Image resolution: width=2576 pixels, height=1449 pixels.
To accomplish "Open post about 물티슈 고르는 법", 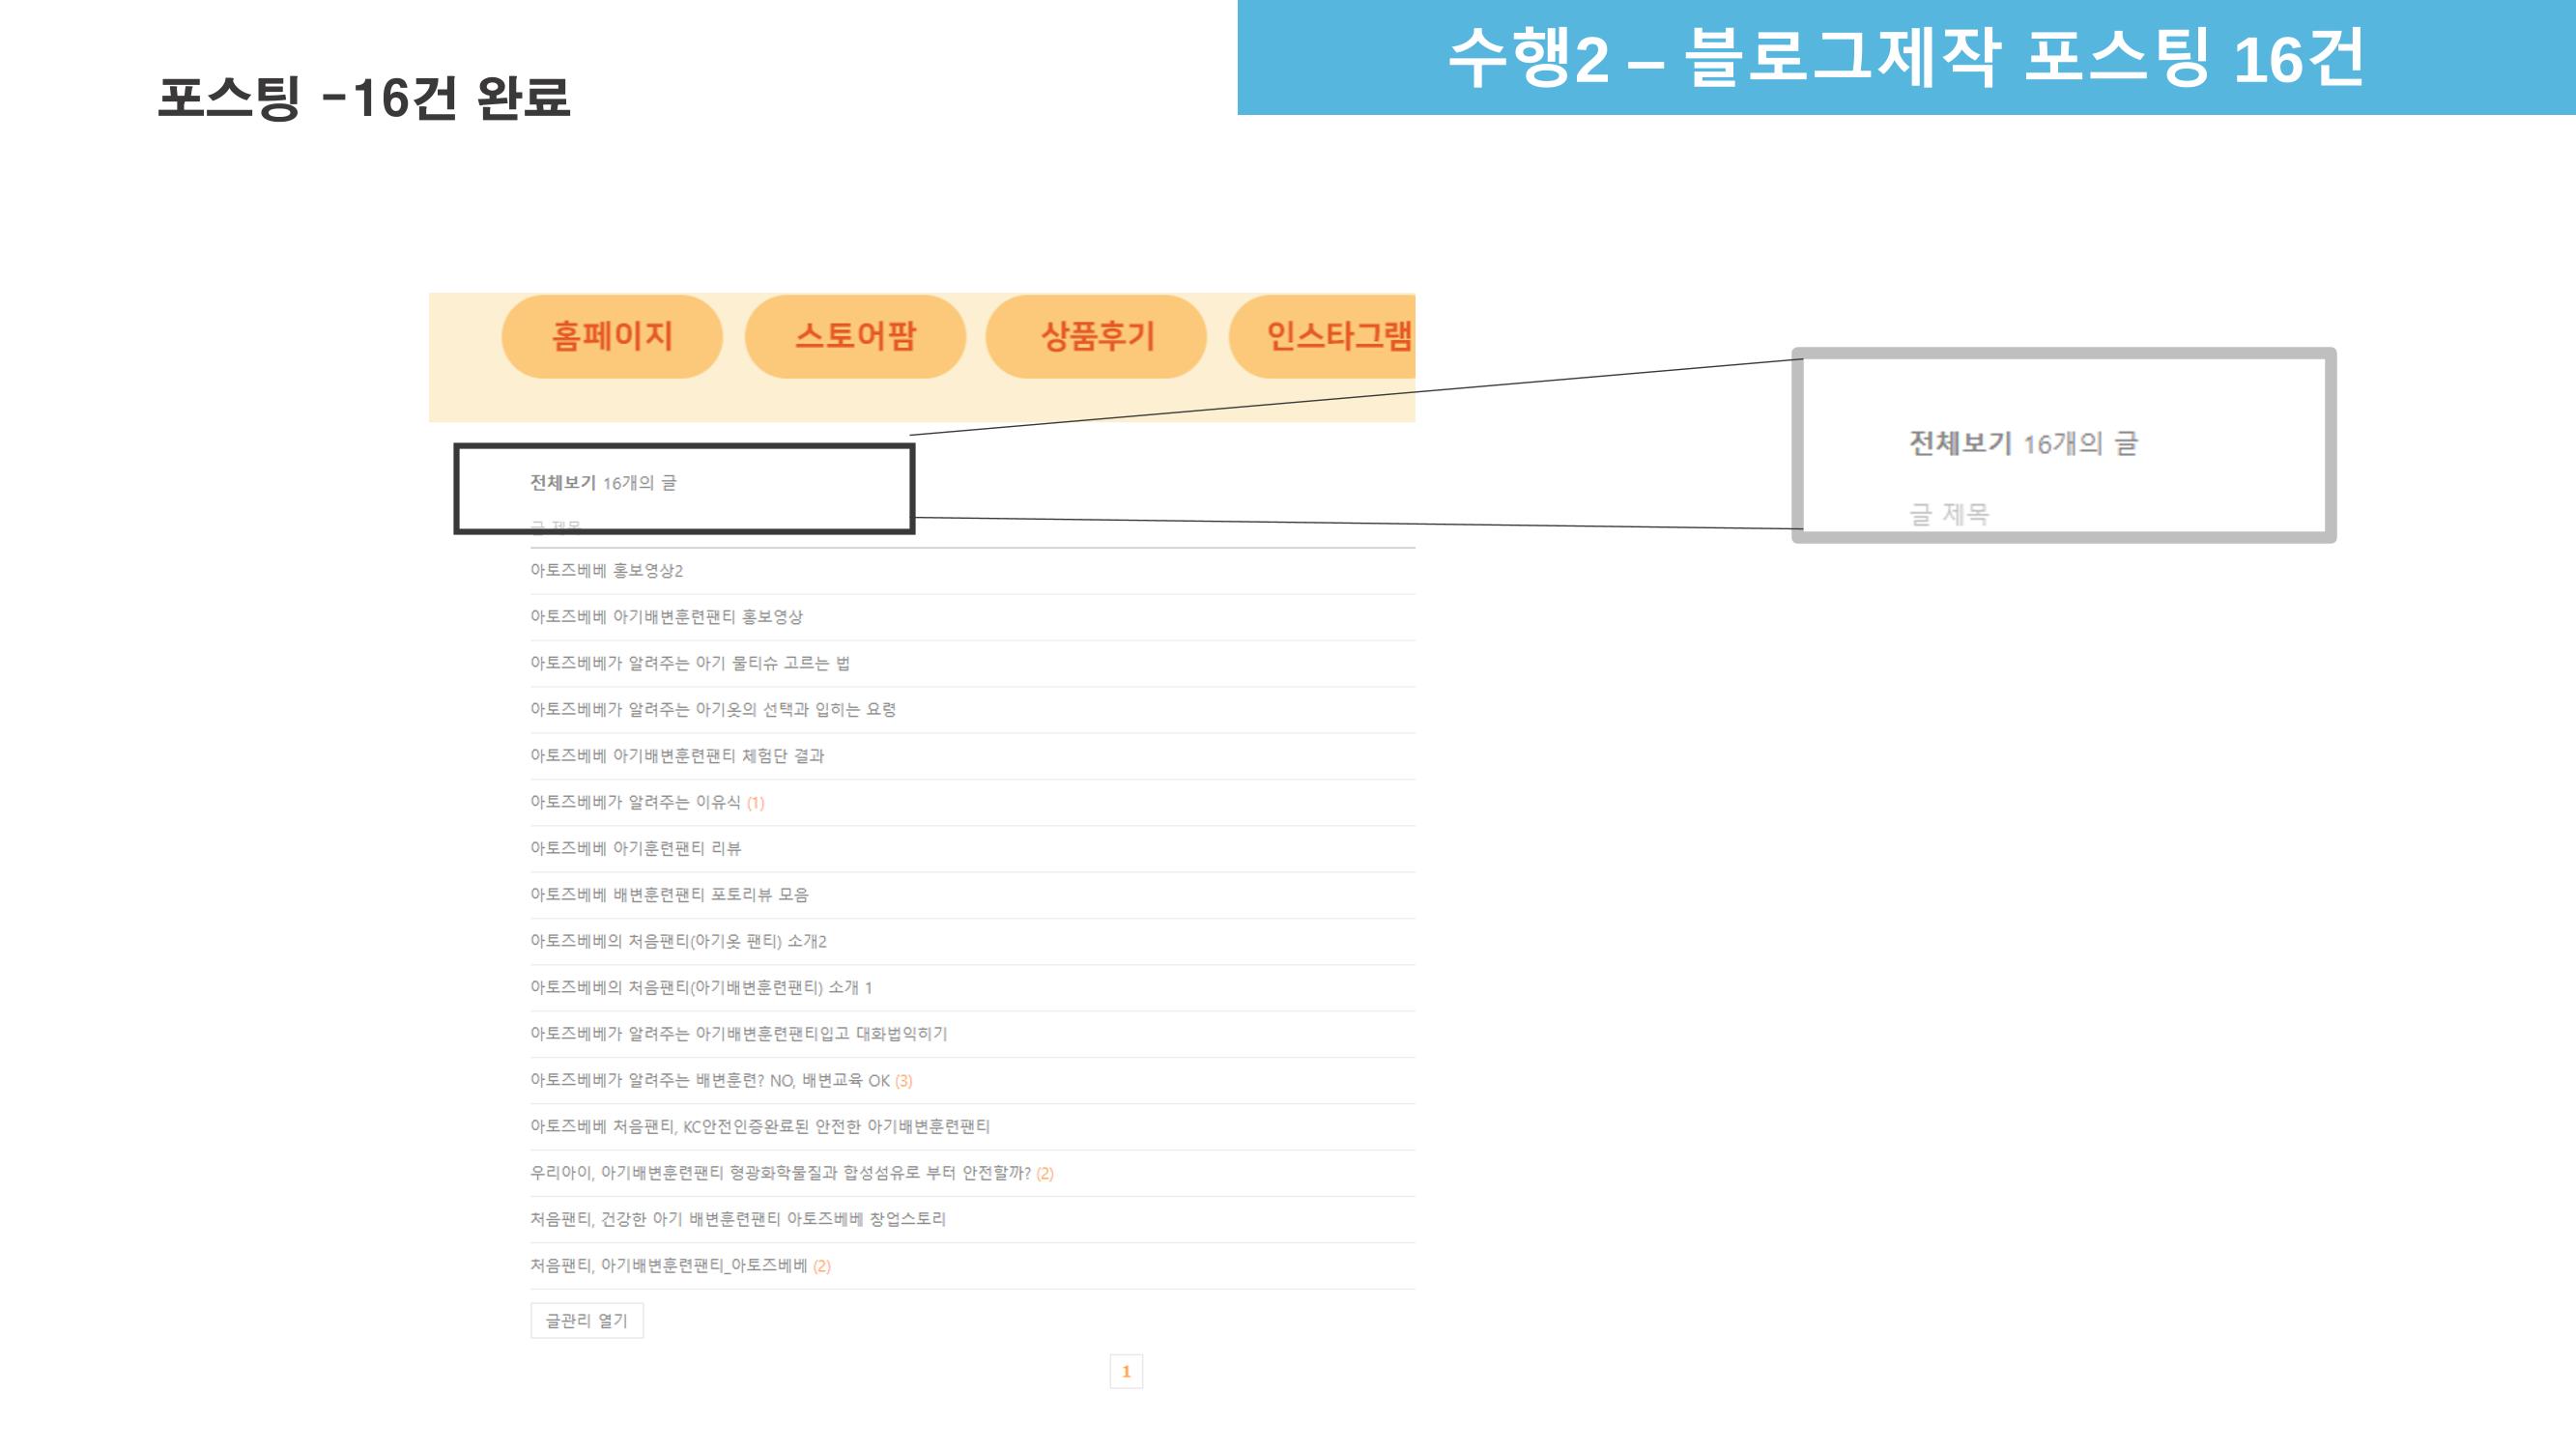I will (x=689, y=663).
